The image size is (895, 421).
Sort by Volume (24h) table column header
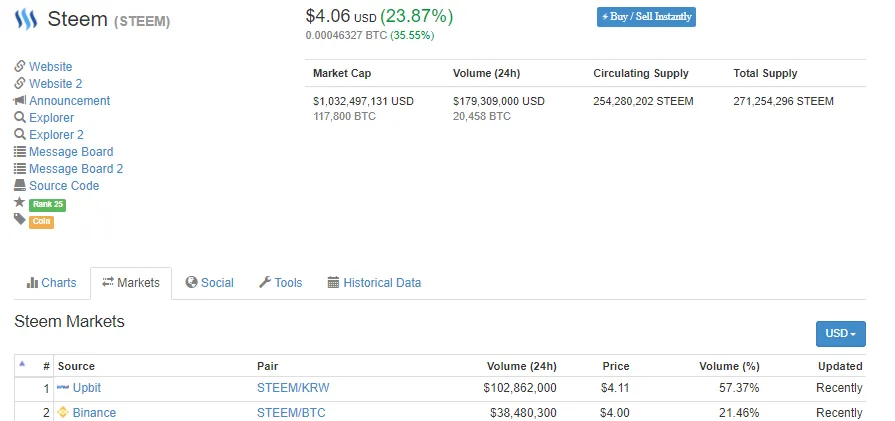522,366
